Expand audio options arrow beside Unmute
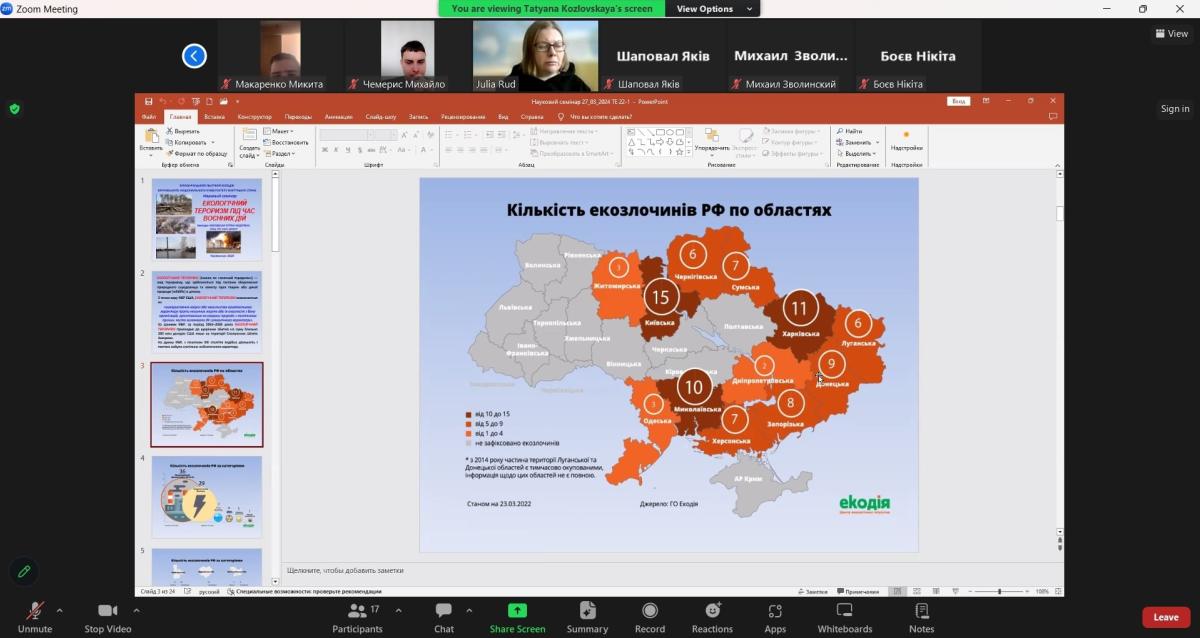1200x638 pixels. [x=59, y=610]
